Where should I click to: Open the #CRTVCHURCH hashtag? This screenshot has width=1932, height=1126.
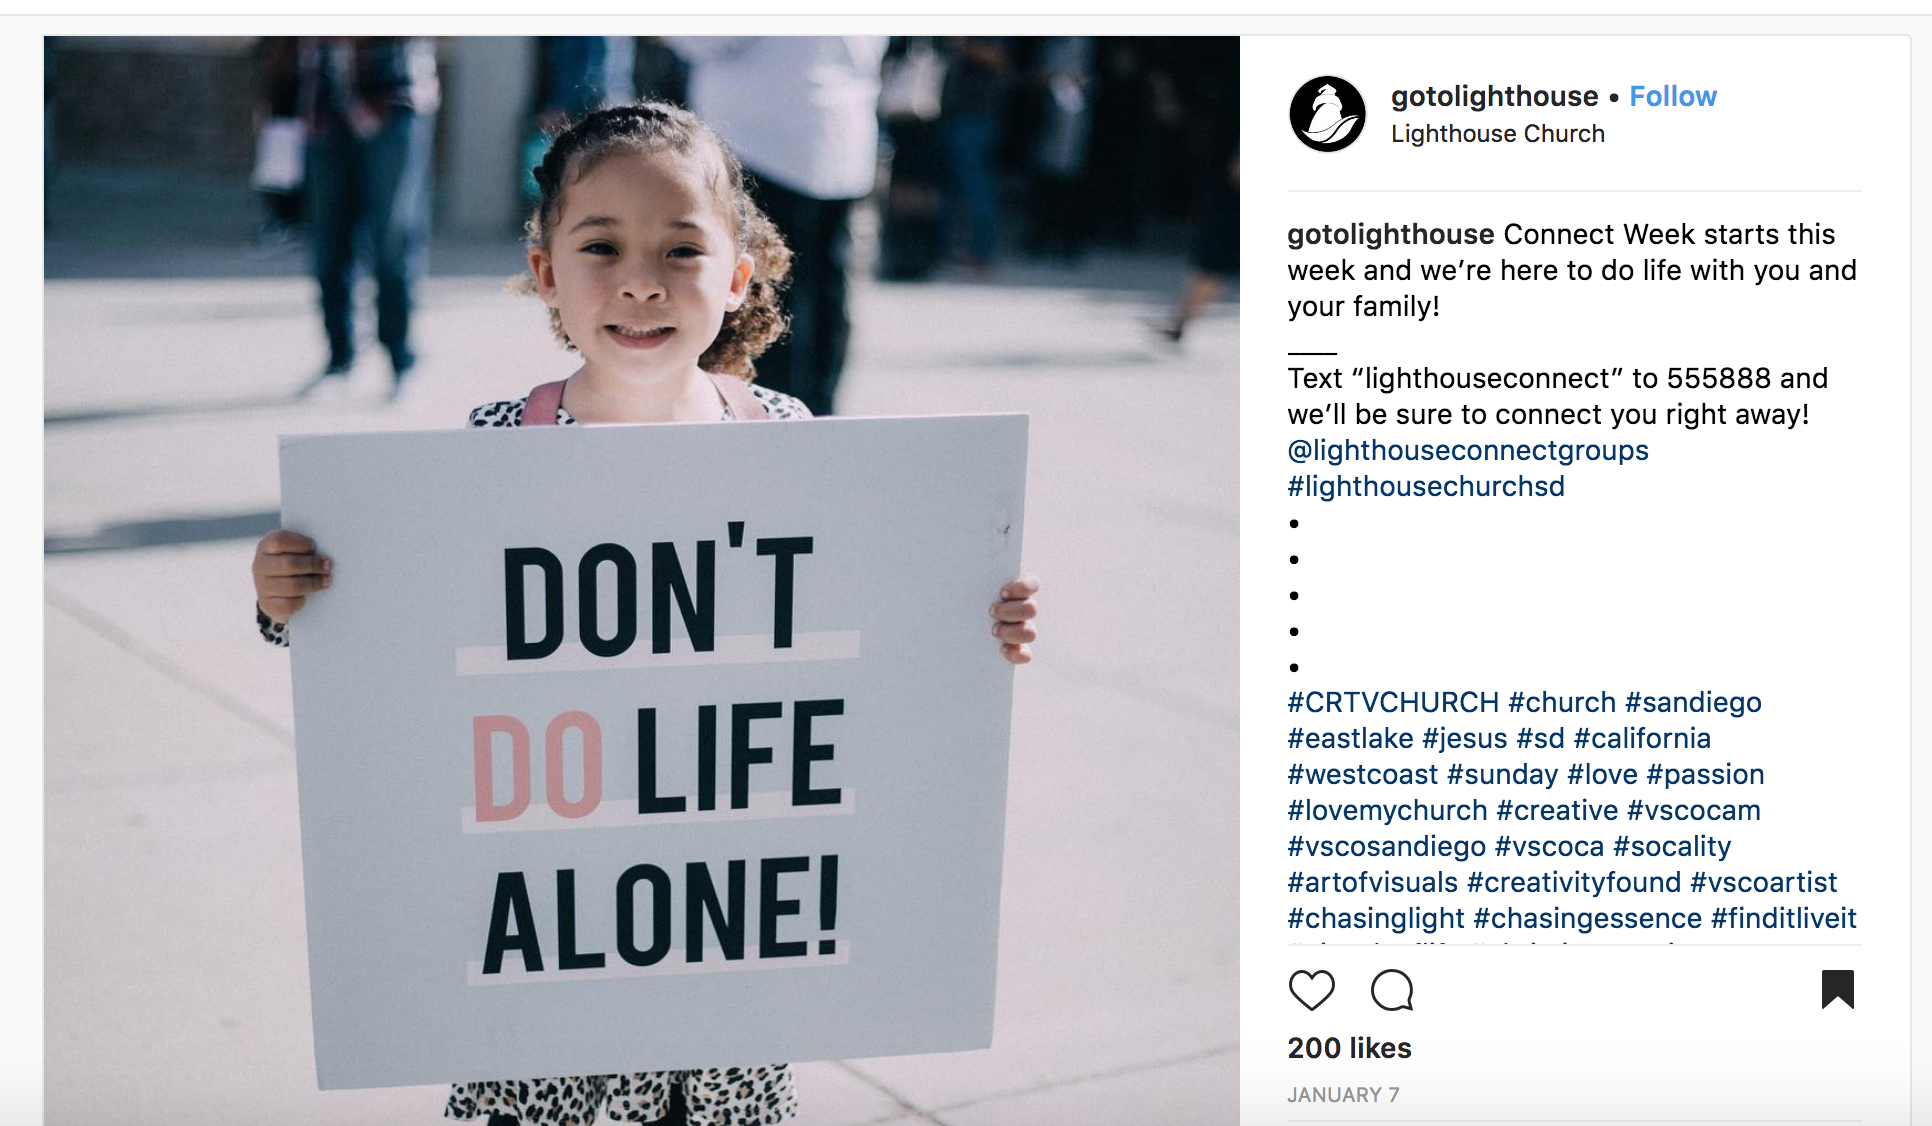(1393, 703)
